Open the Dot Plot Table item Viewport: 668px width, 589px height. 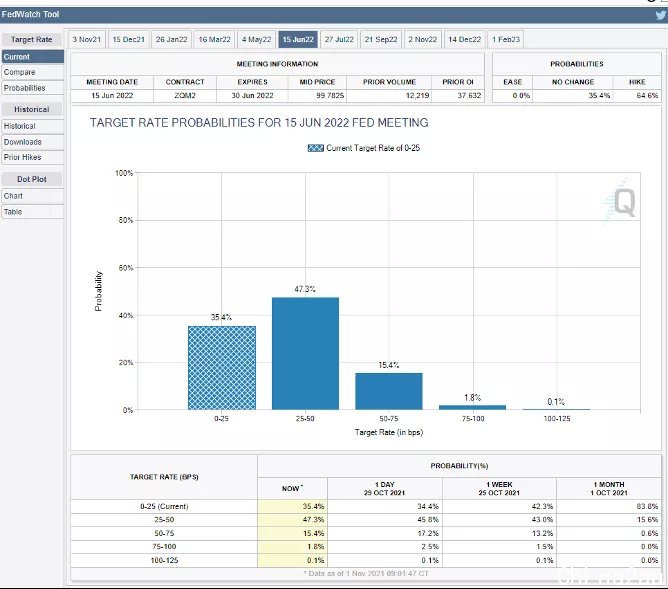pyautogui.click(x=32, y=212)
